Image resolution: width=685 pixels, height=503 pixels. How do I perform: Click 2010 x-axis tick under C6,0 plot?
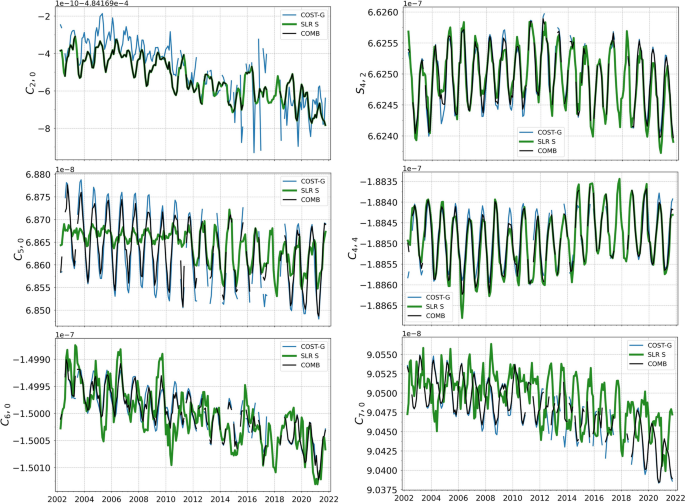click(x=166, y=499)
